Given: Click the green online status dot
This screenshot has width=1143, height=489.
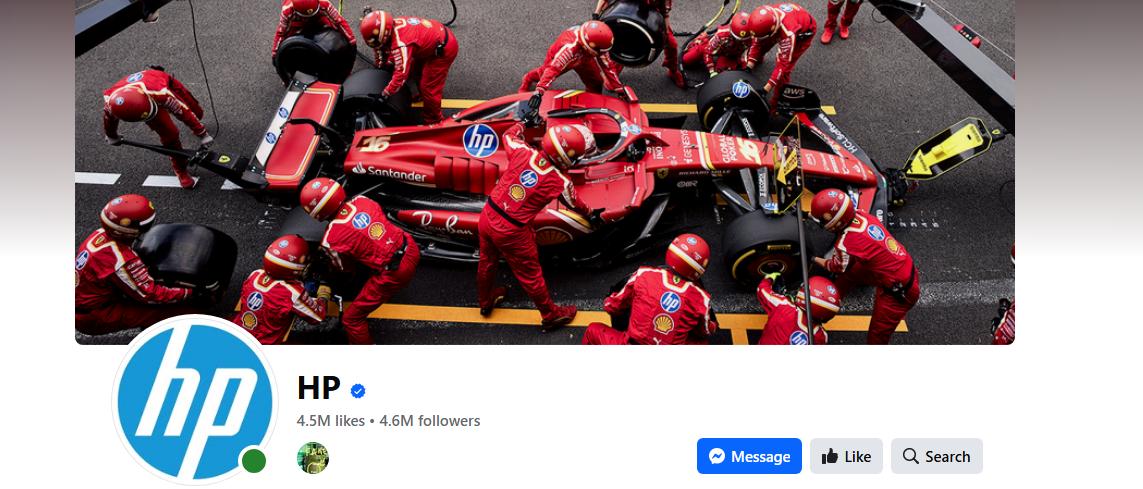Looking at the screenshot, I should pyautogui.click(x=254, y=461).
